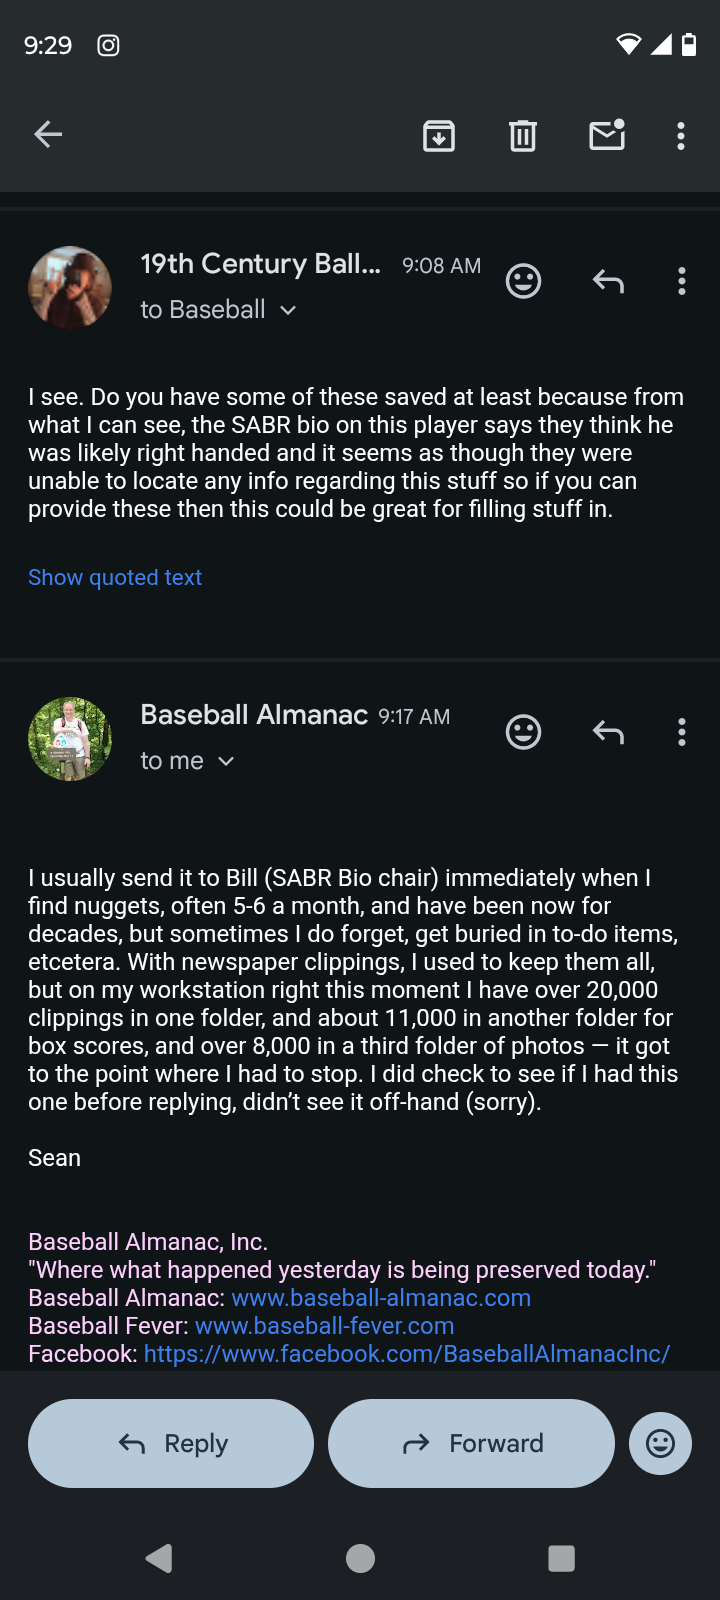720x1600 pixels.
Task: Open more options for Baseball Almanac message
Action: tap(682, 732)
